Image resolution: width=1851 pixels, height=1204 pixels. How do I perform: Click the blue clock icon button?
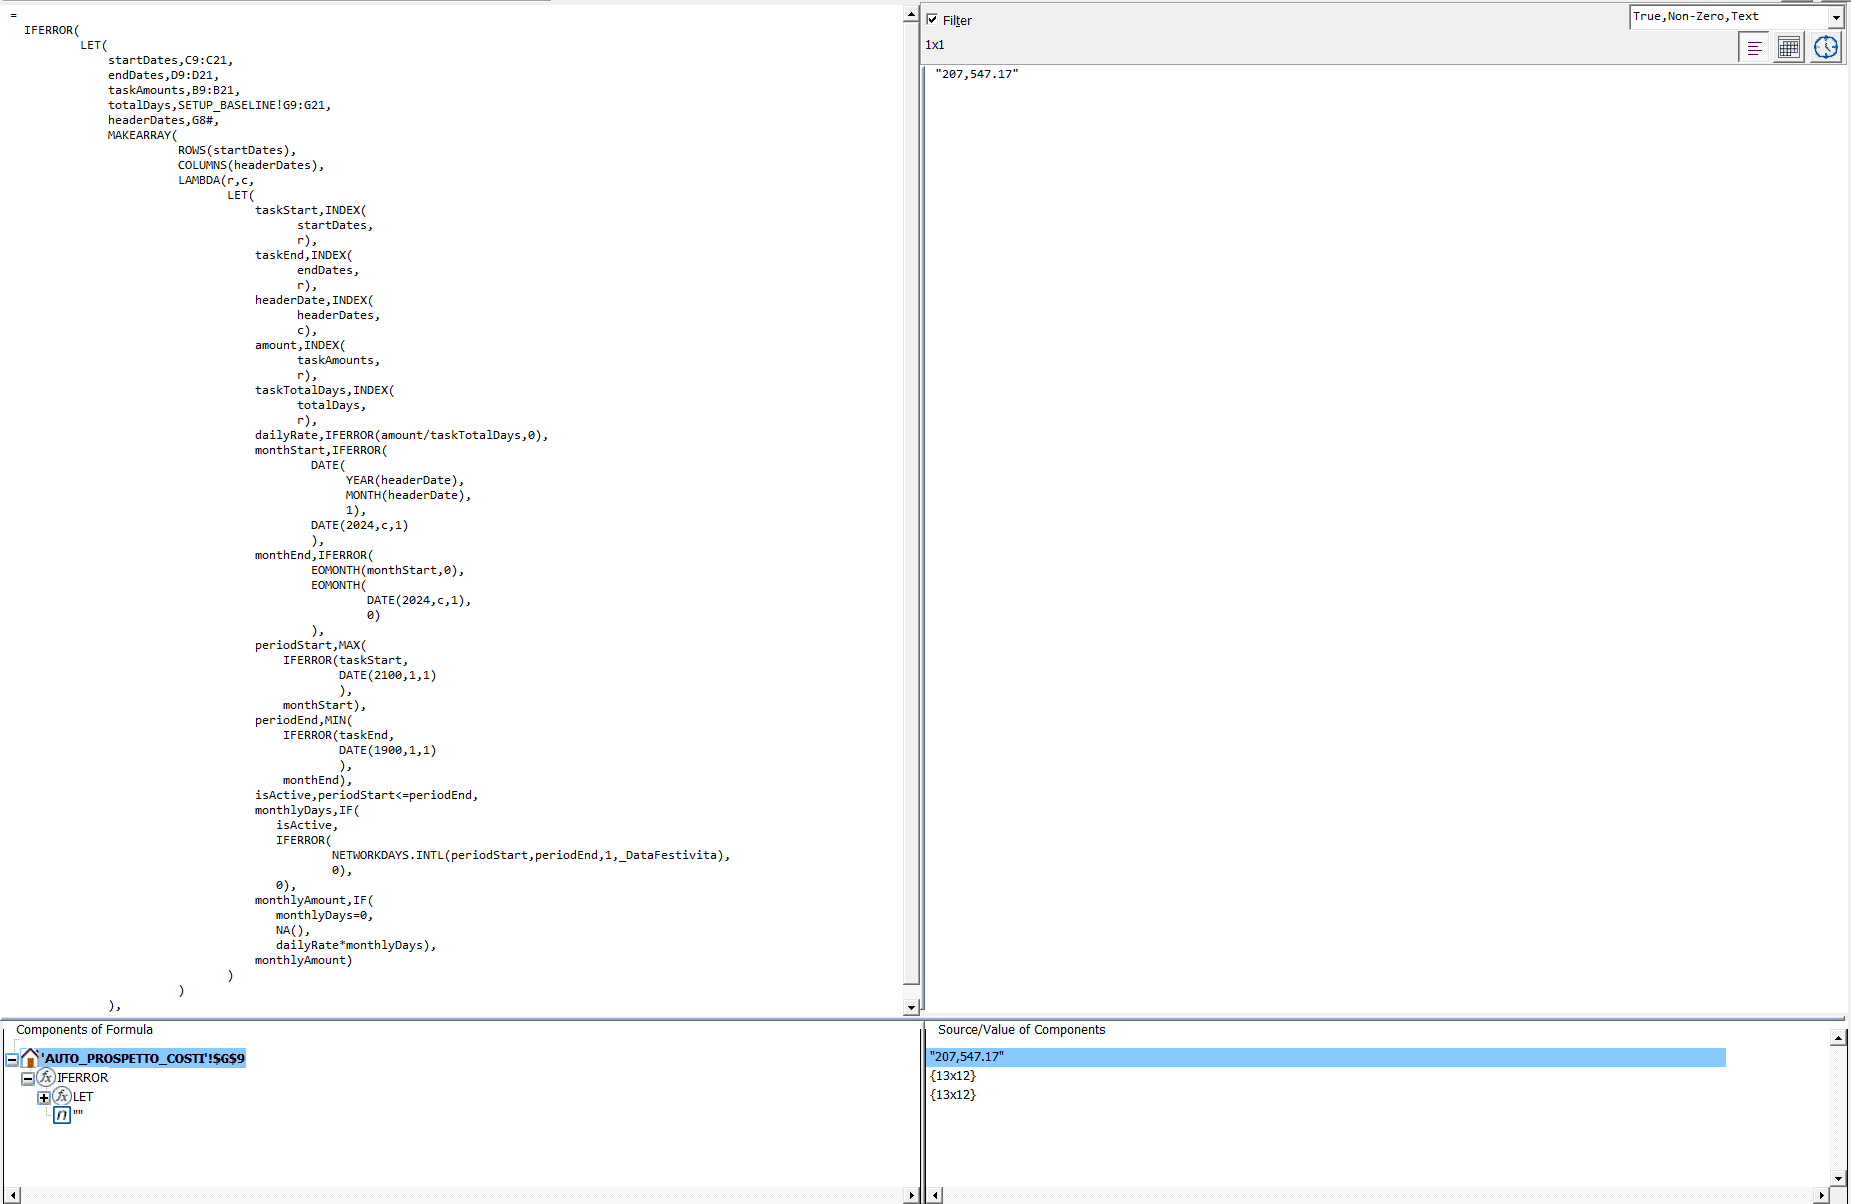tap(1826, 47)
